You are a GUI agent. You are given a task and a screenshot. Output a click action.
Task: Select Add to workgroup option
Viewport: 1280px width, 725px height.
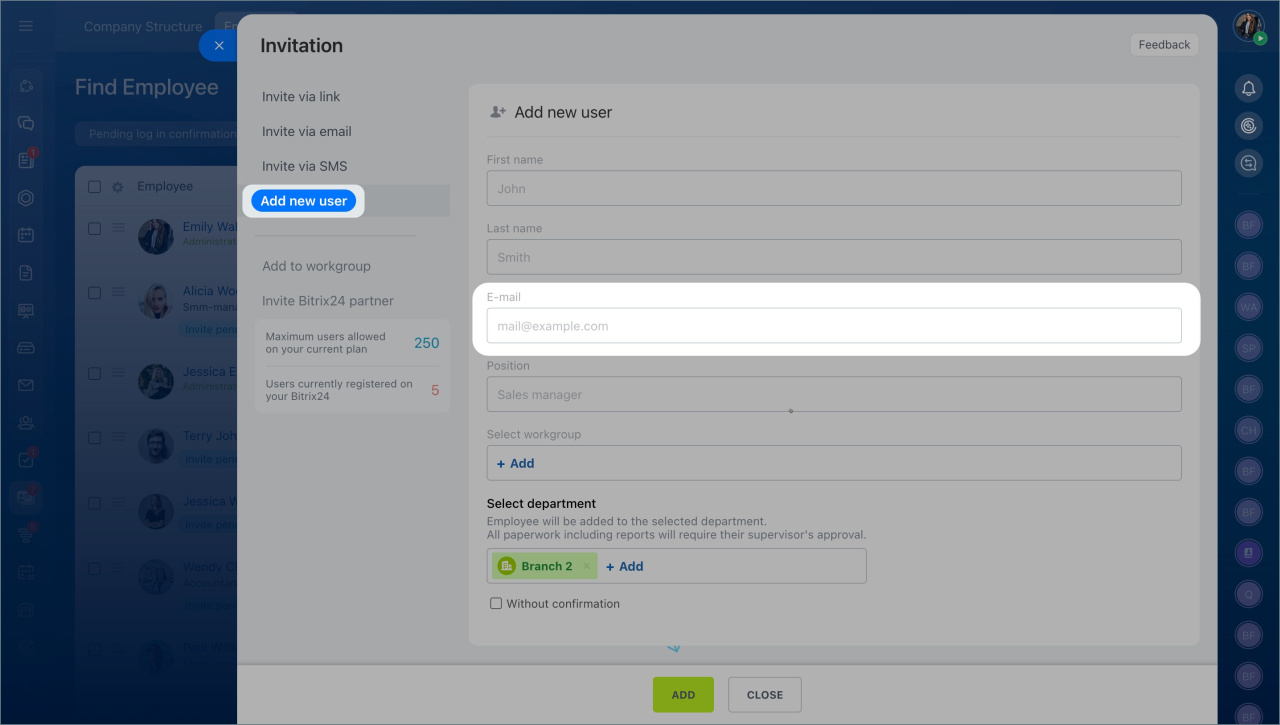click(x=316, y=266)
